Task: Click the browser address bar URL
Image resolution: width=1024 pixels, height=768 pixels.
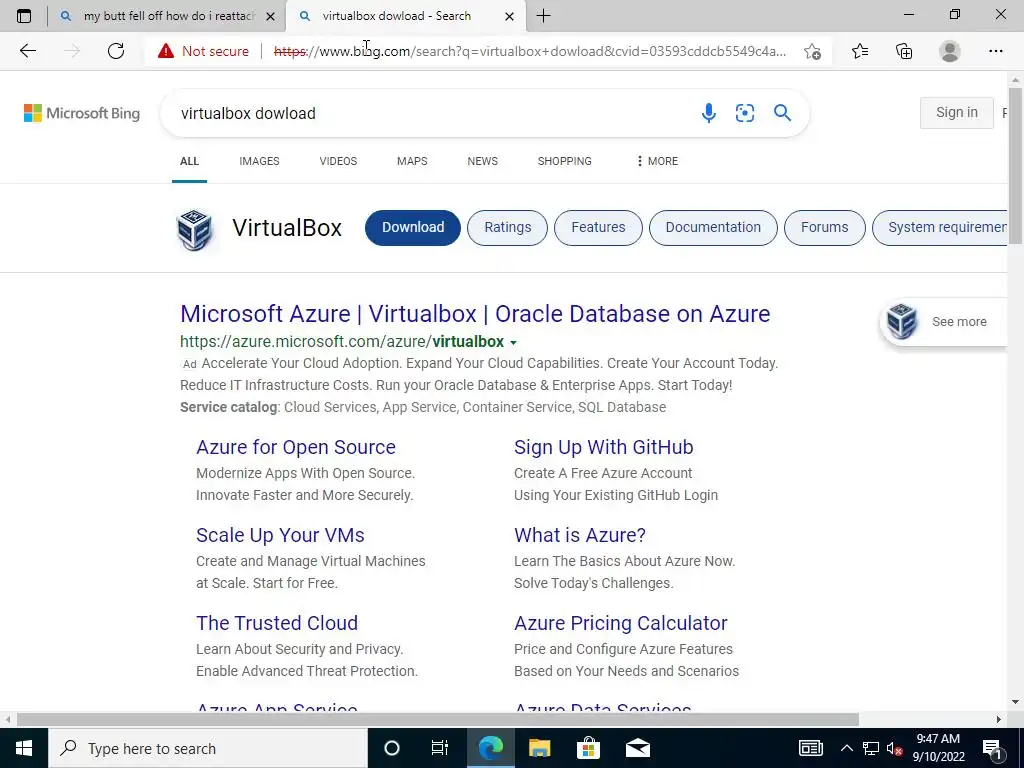Action: [x=530, y=51]
